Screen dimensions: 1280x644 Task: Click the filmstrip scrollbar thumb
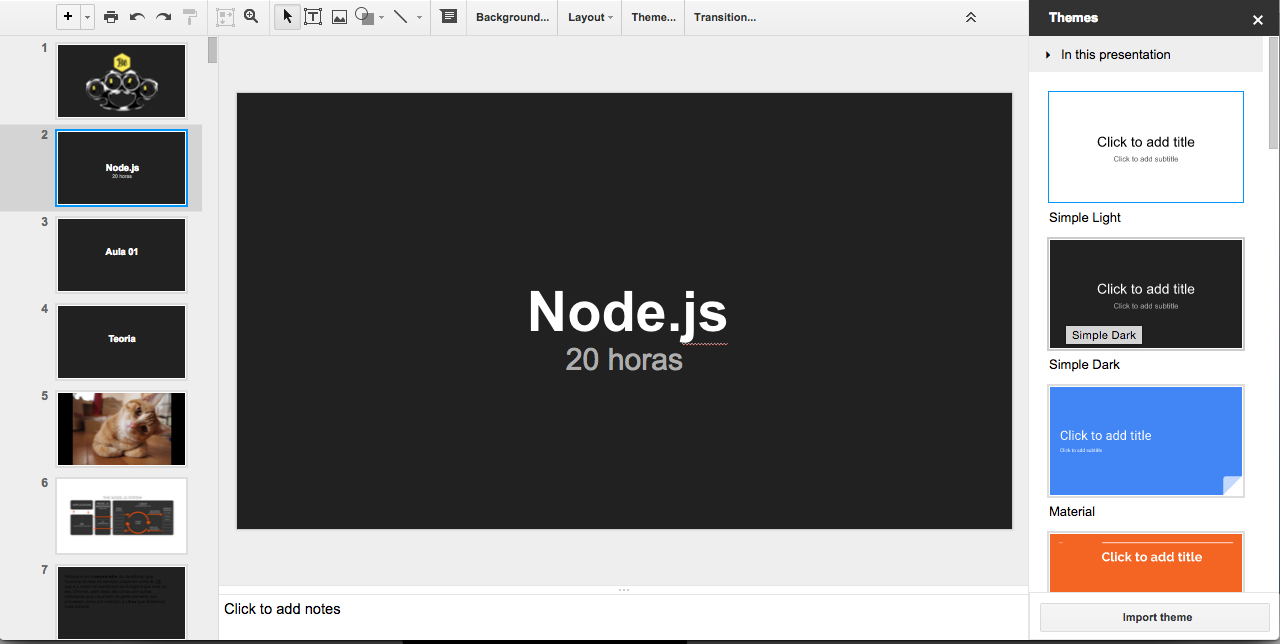212,49
